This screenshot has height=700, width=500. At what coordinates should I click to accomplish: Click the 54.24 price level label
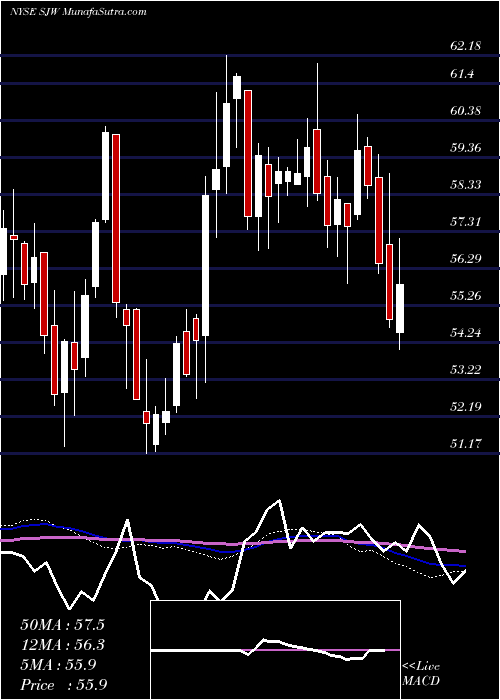466,333
